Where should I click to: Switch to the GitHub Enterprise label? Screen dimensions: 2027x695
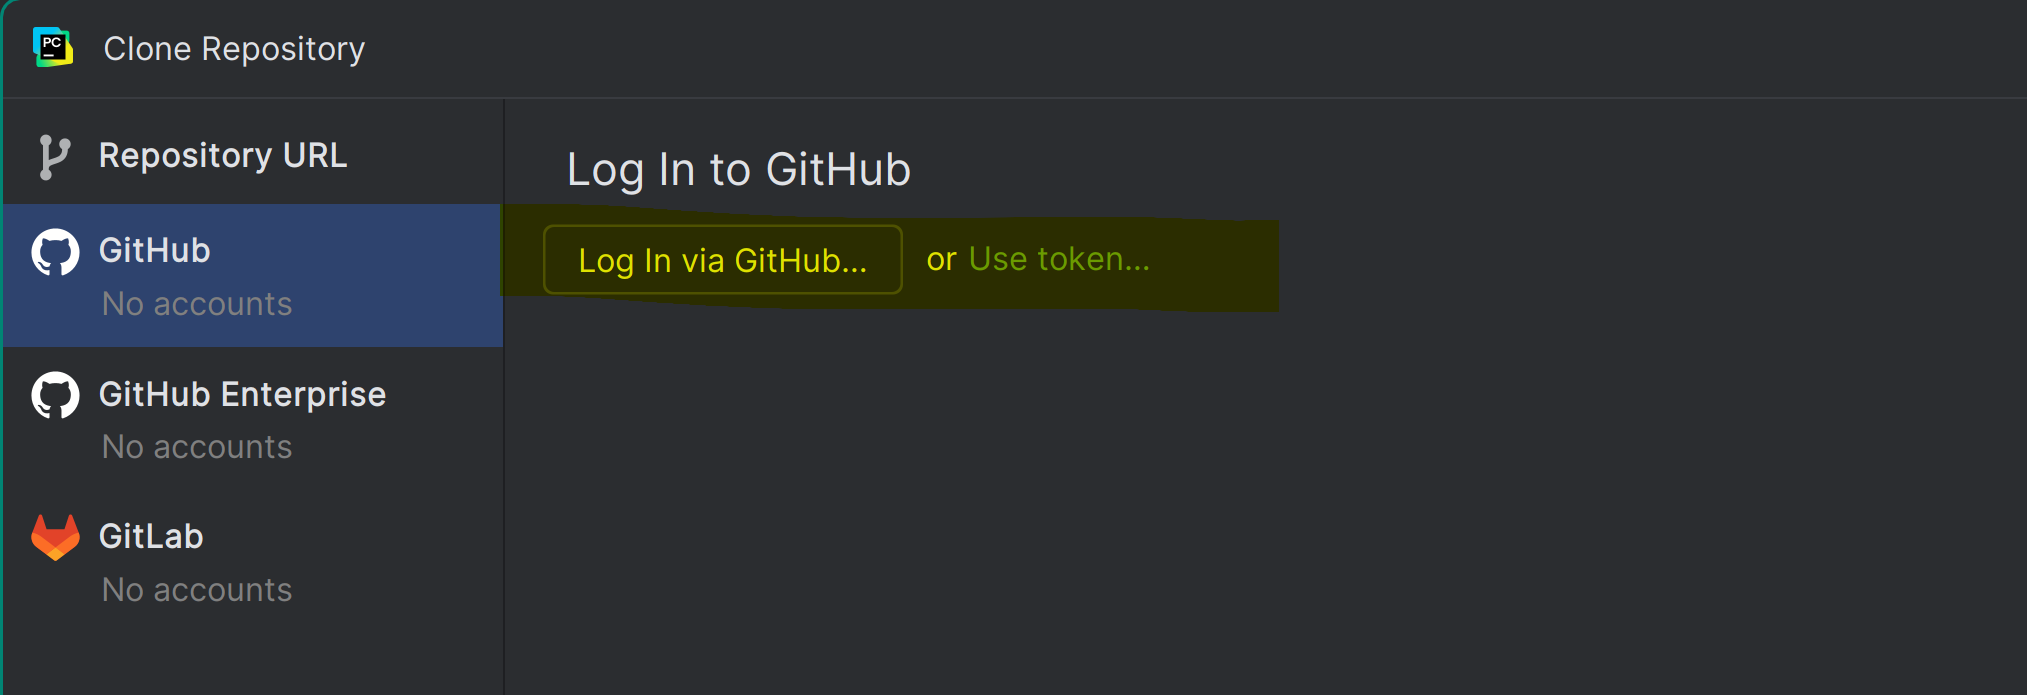tap(242, 394)
